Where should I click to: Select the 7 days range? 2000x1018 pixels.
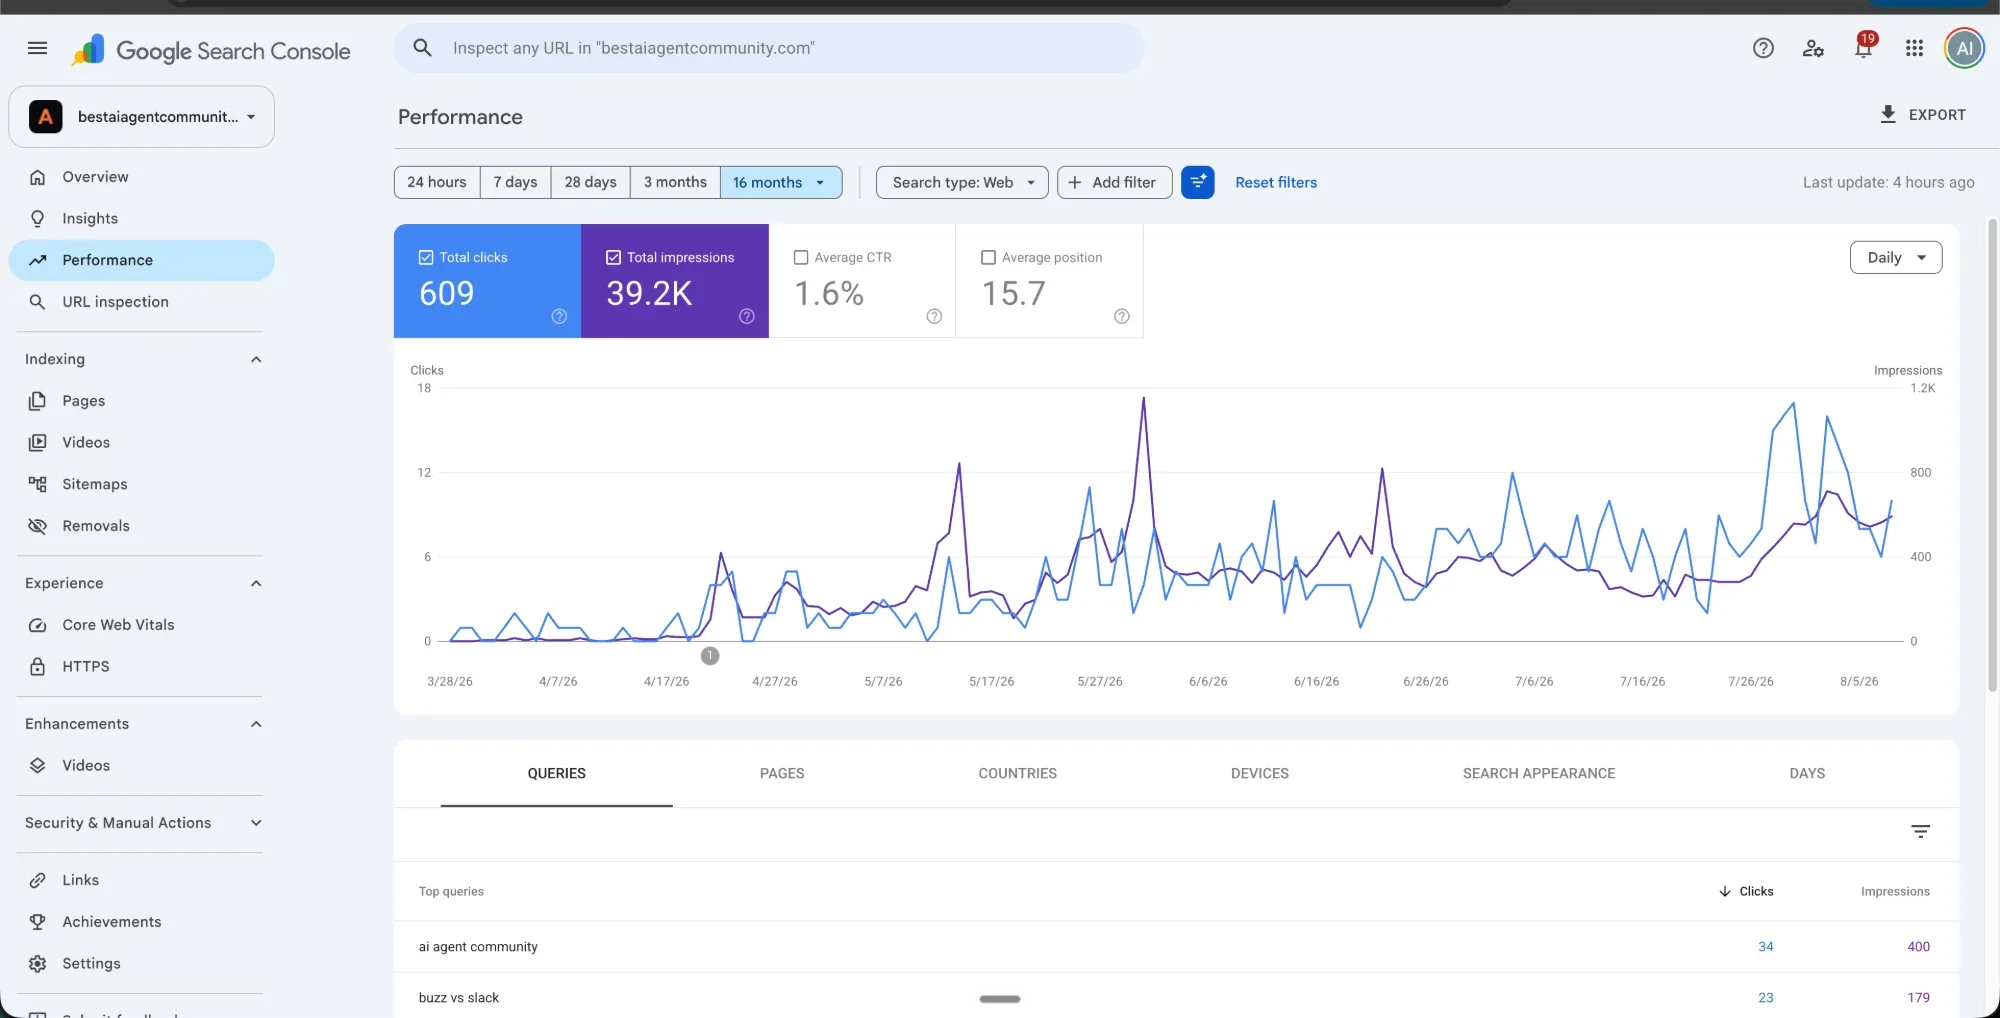tap(515, 182)
